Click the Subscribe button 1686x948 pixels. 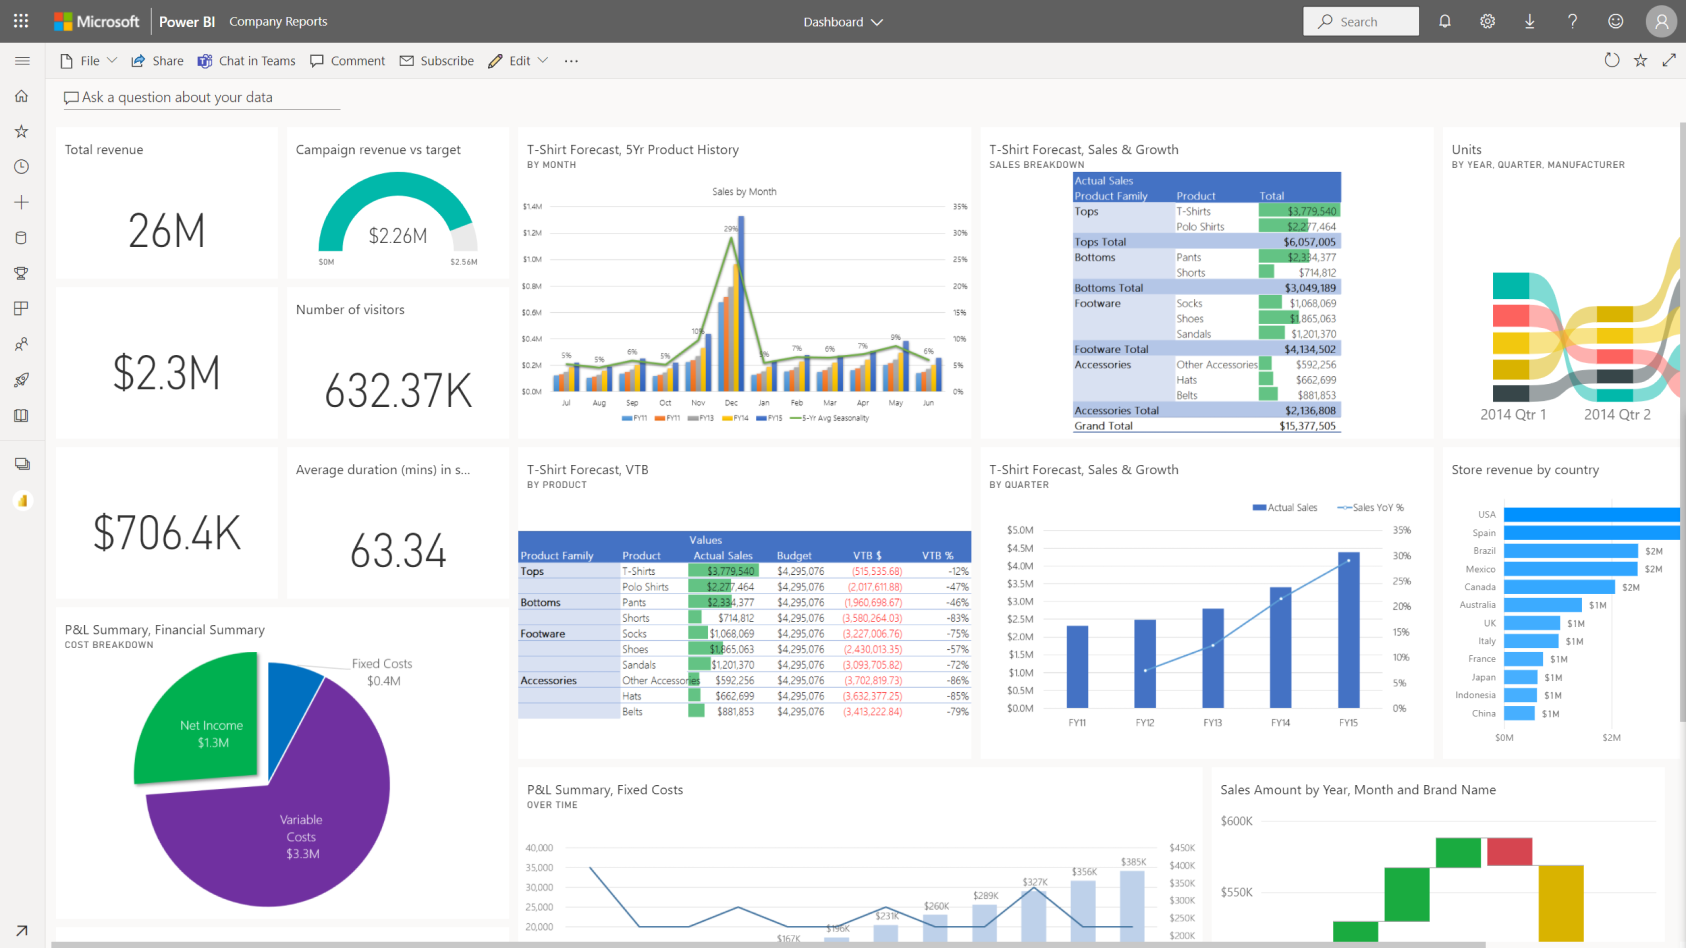pos(437,60)
